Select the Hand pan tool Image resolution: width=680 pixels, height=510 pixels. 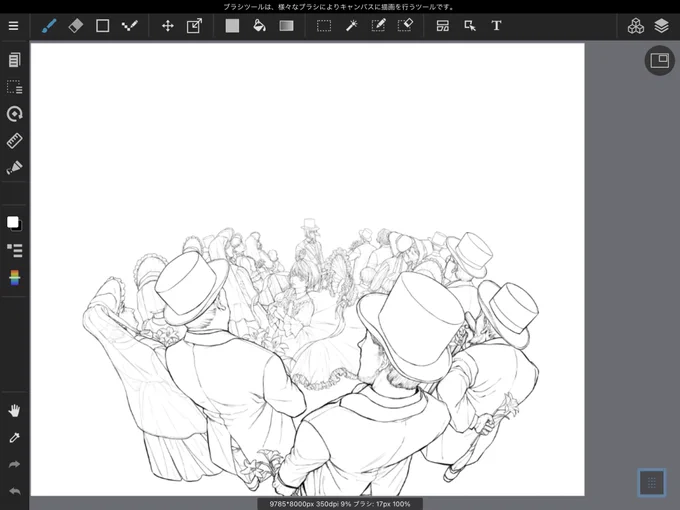click(x=14, y=411)
